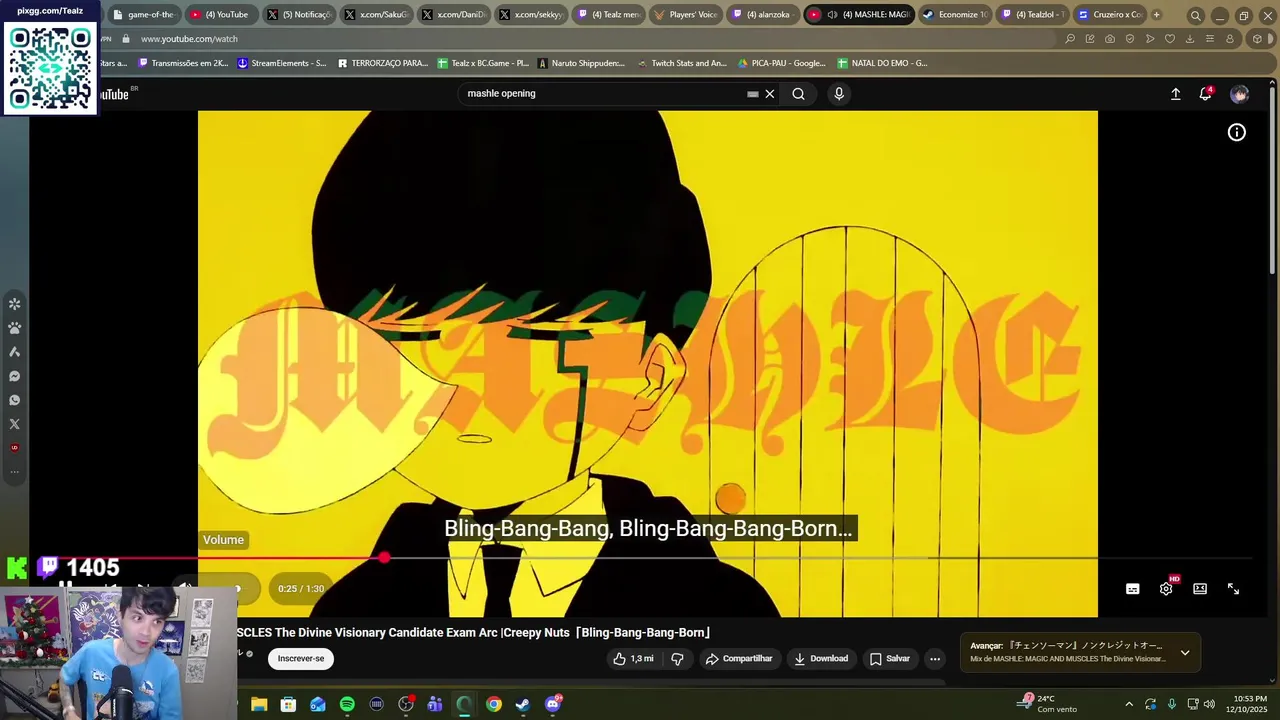This screenshot has height=720, width=1280.
Task: Switch to the 'Economize 10' Steam tab
Action: point(955,15)
